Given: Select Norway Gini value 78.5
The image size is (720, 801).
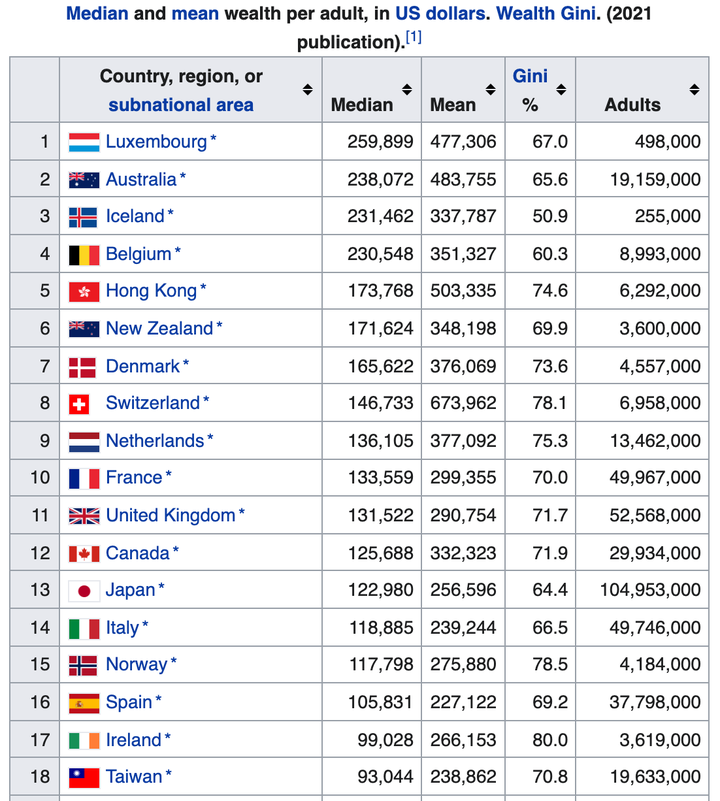Looking at the screenshot, I should tap(550, 665).
